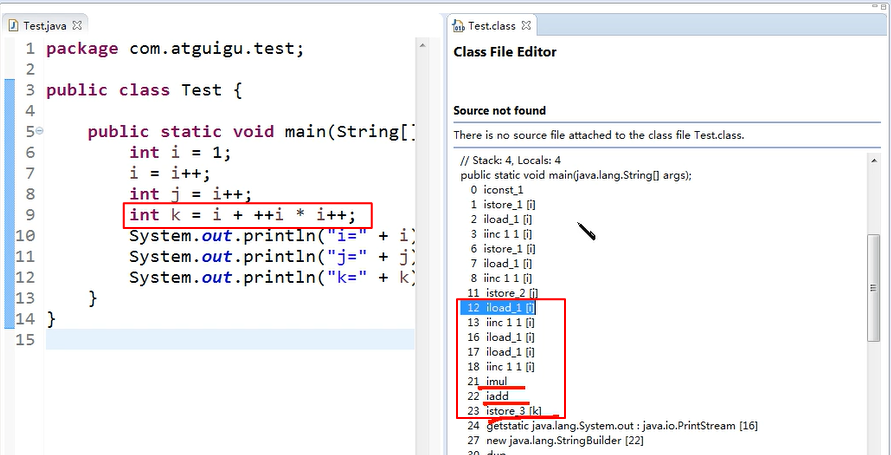891x455 pixels.
Task: Click the 'Source not found' heading
Action: 499,111
